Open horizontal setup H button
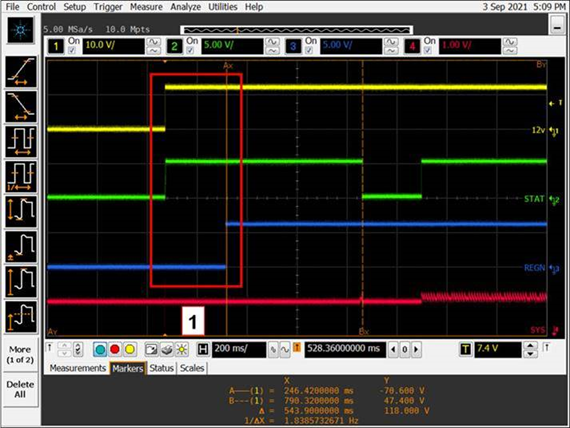 point(203,349)
